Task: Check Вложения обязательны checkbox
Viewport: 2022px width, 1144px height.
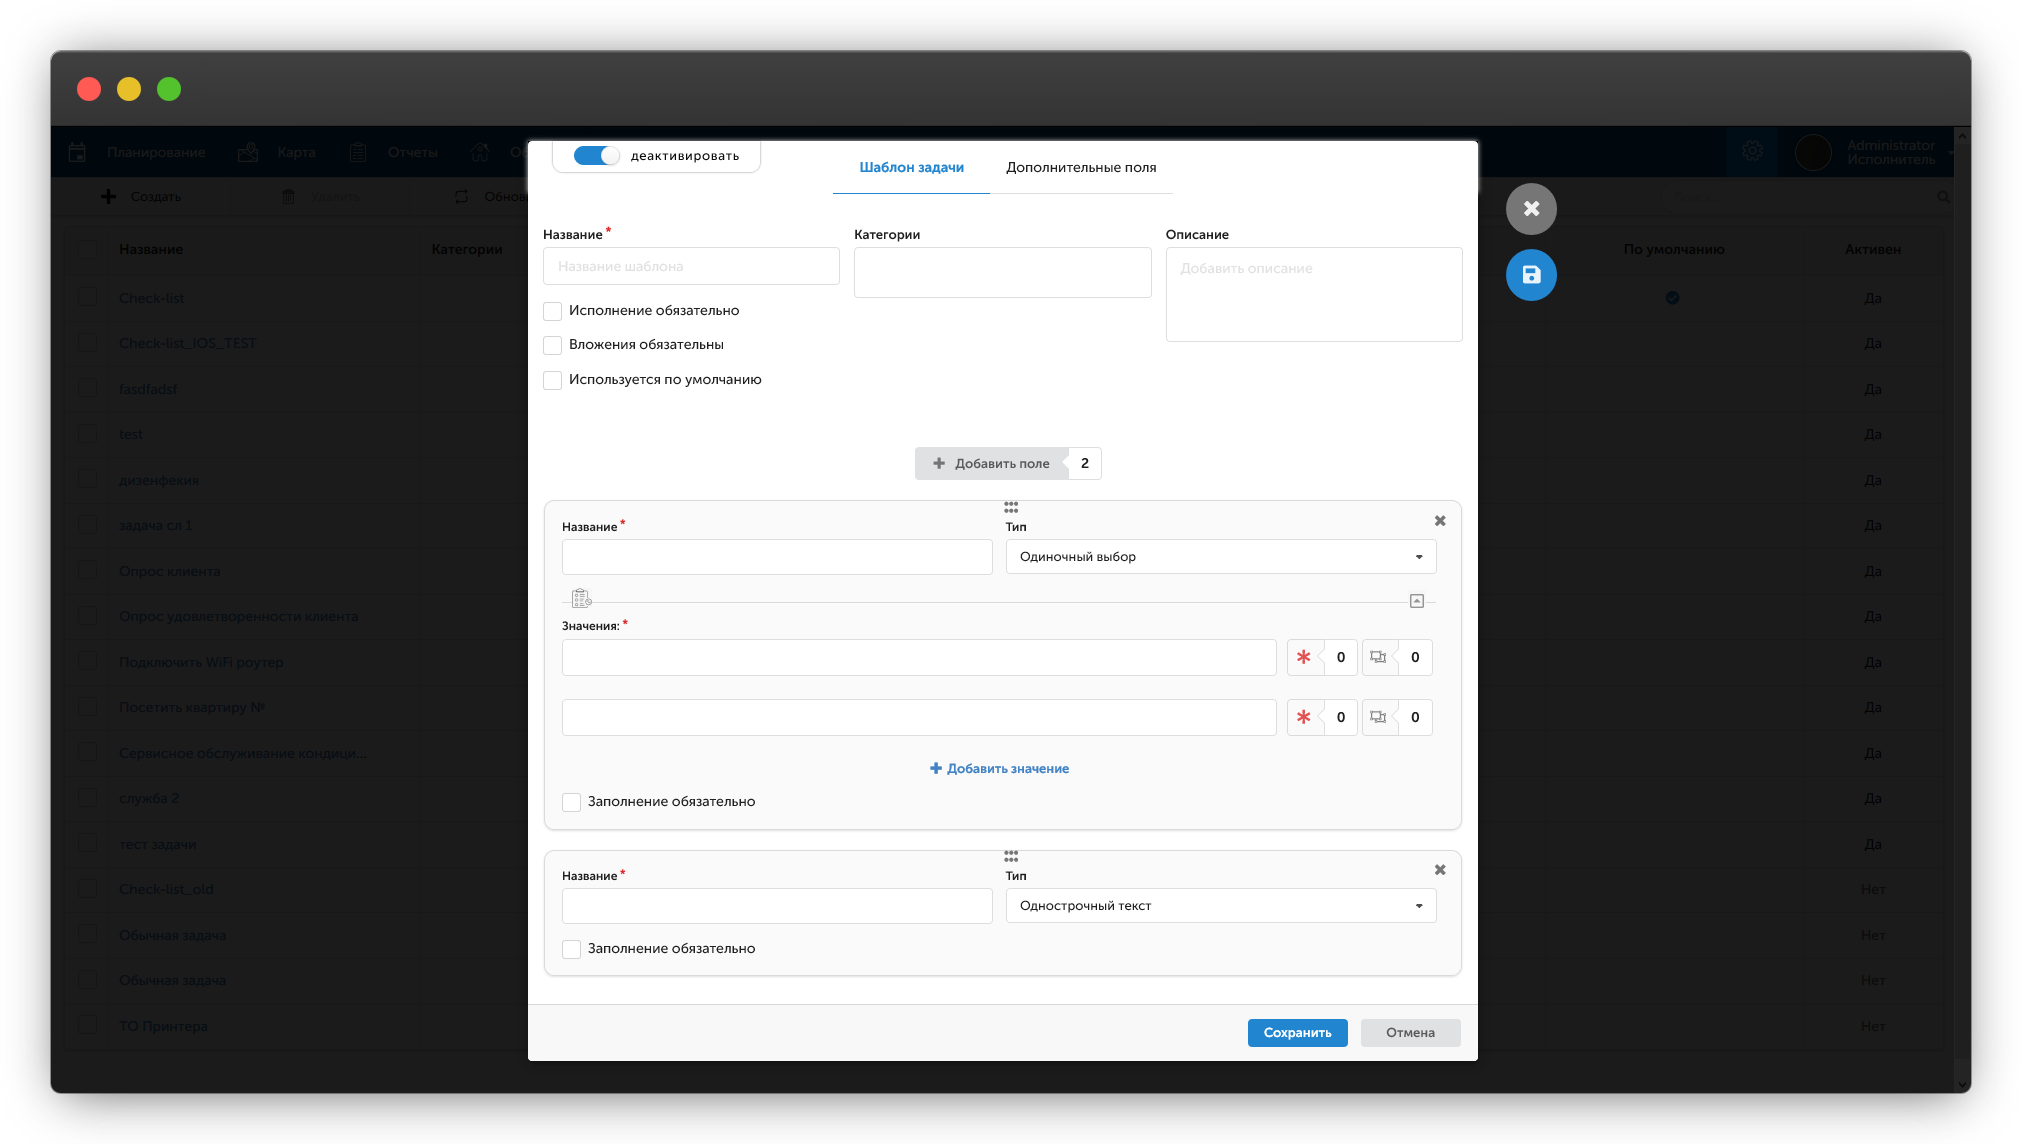Action: pyautogui.click(x=552, y=345)
